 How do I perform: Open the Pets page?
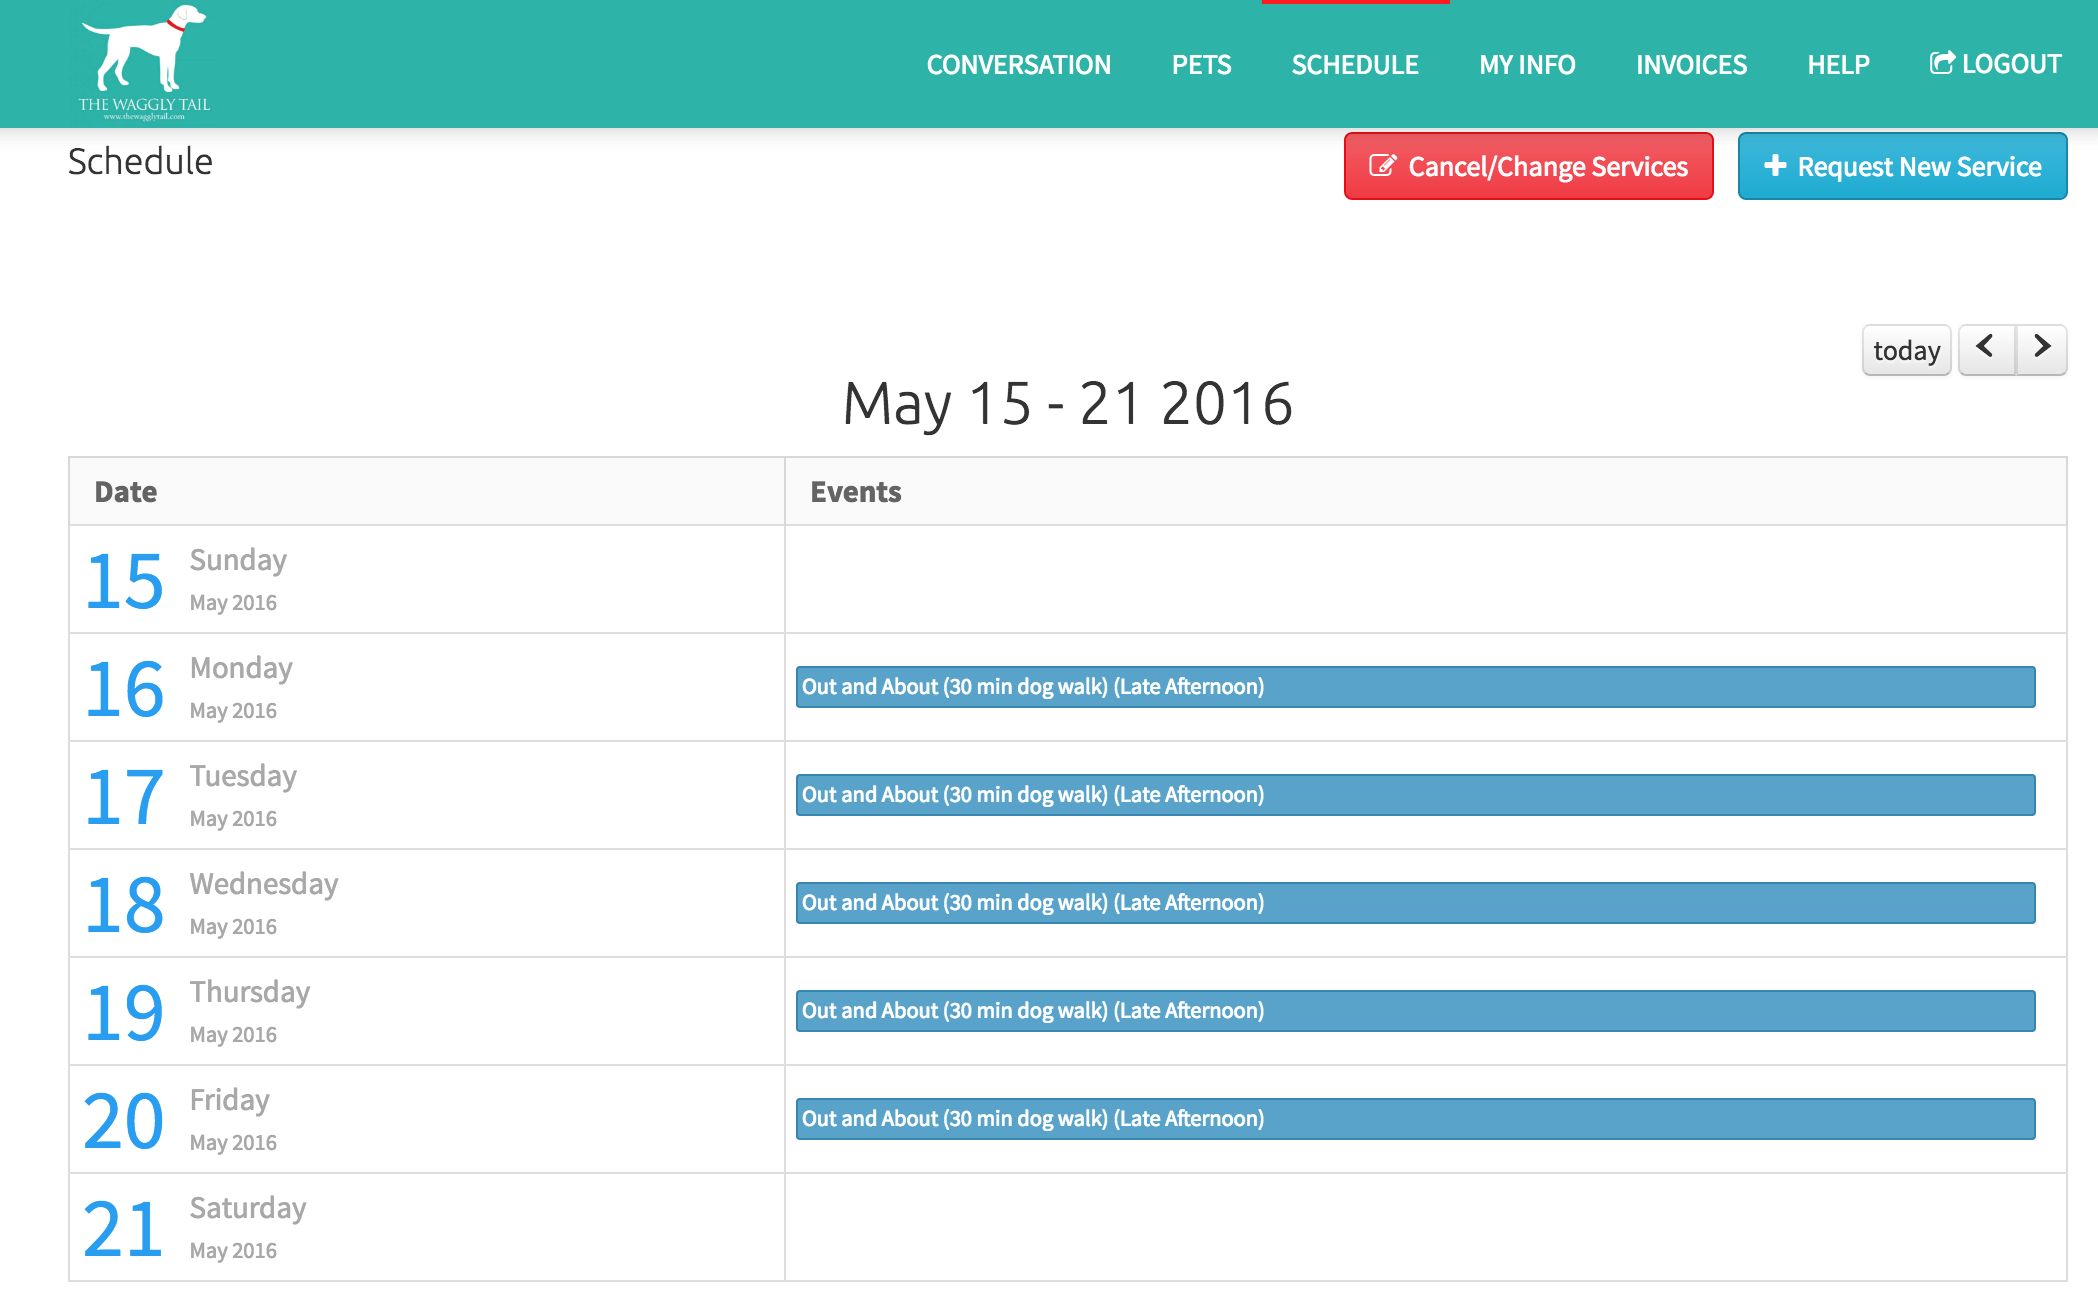point(1201,65)
